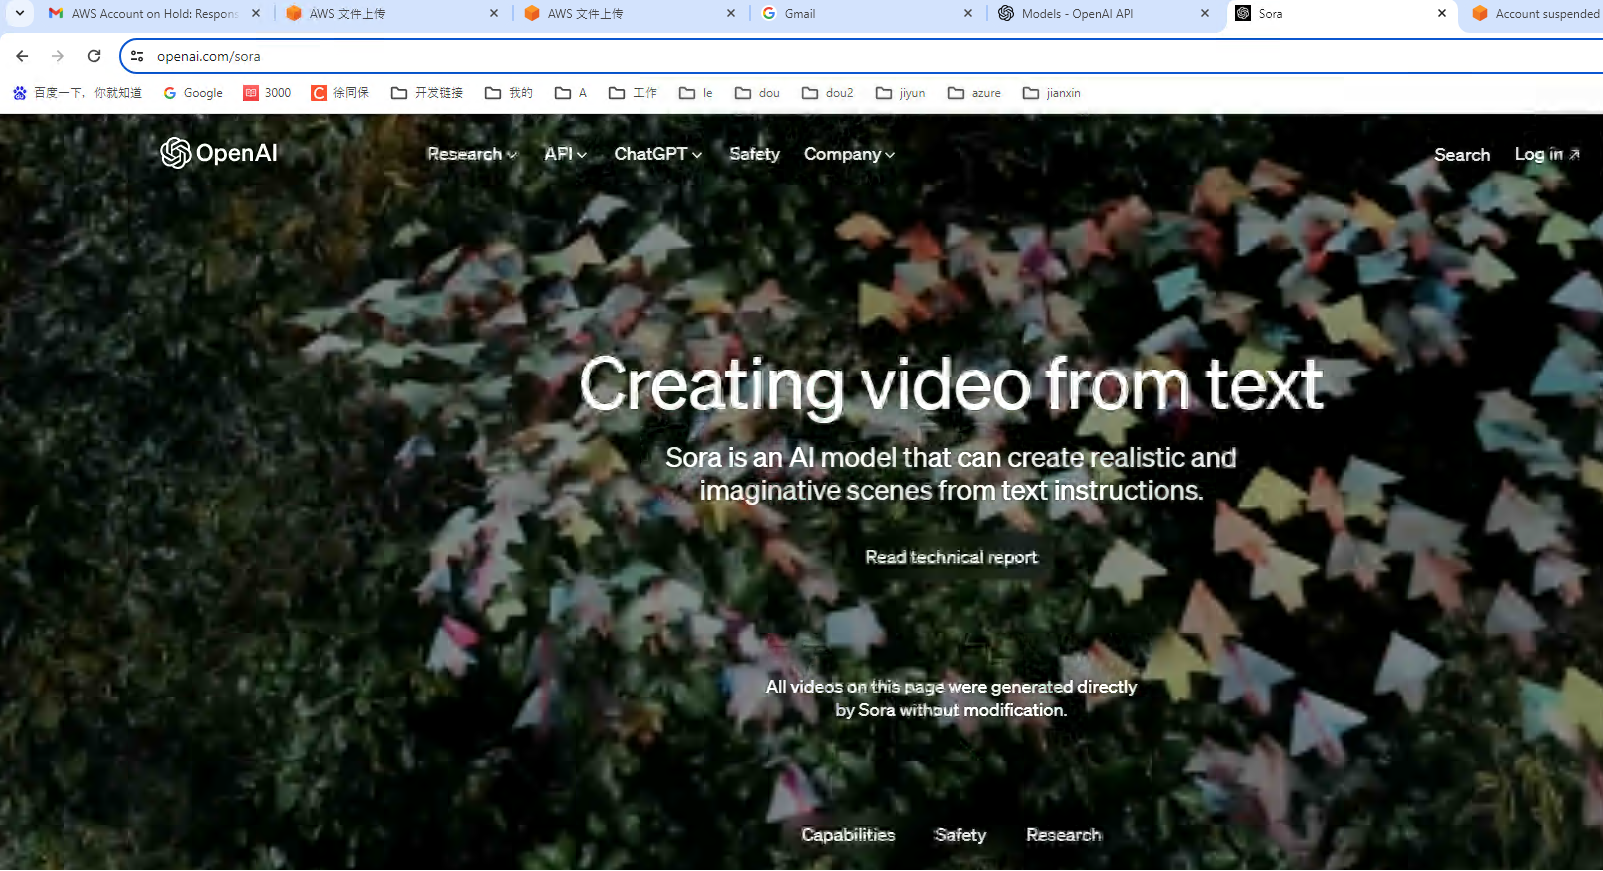Go back with the browser back arrow
This screenshot has height=871, width=1603.
coord(22,56)
